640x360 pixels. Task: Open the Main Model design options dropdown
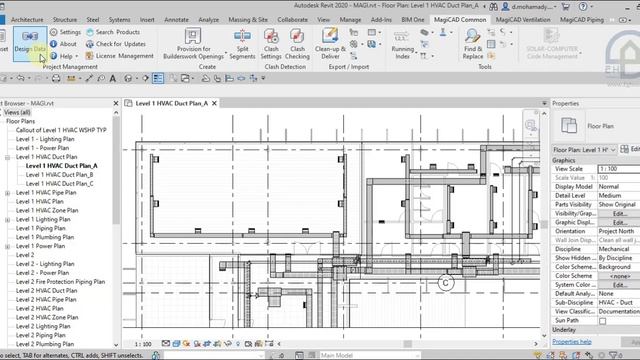coord(370,355)
